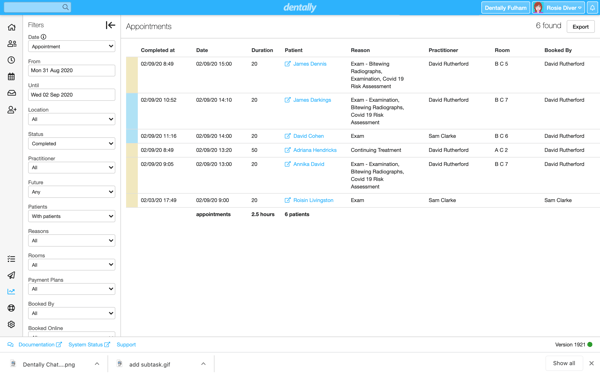Open the Future filter dropdown
The image size is (600, 375).
72,192
